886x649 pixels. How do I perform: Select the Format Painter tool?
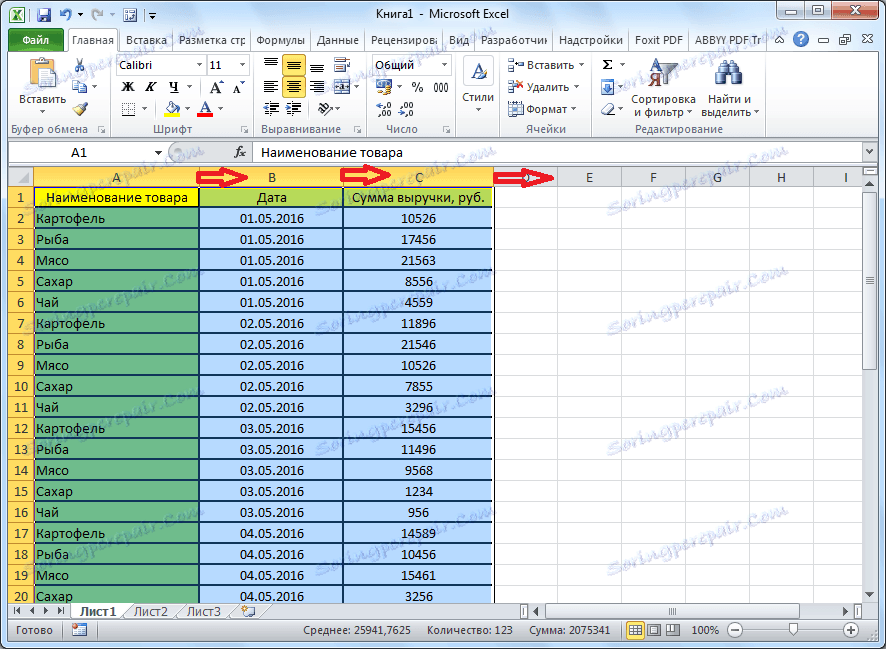coord(81,107)
